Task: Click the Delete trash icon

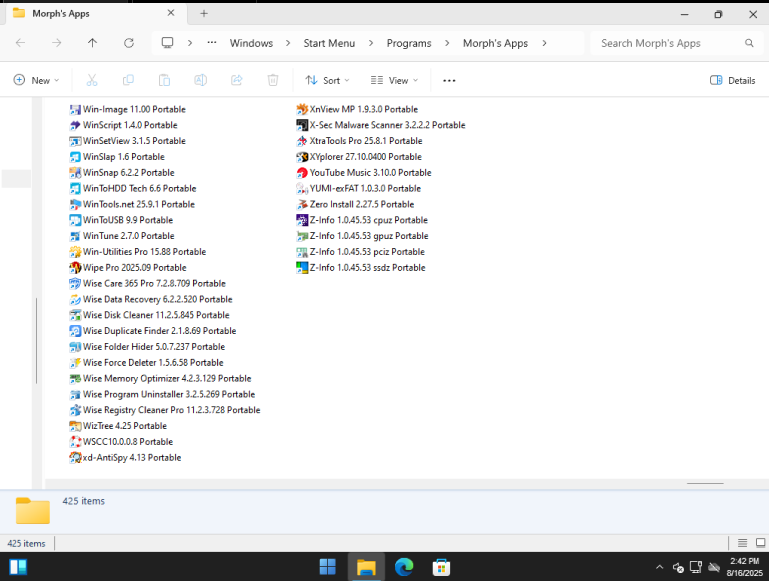Action: click(x=273, y=80)
